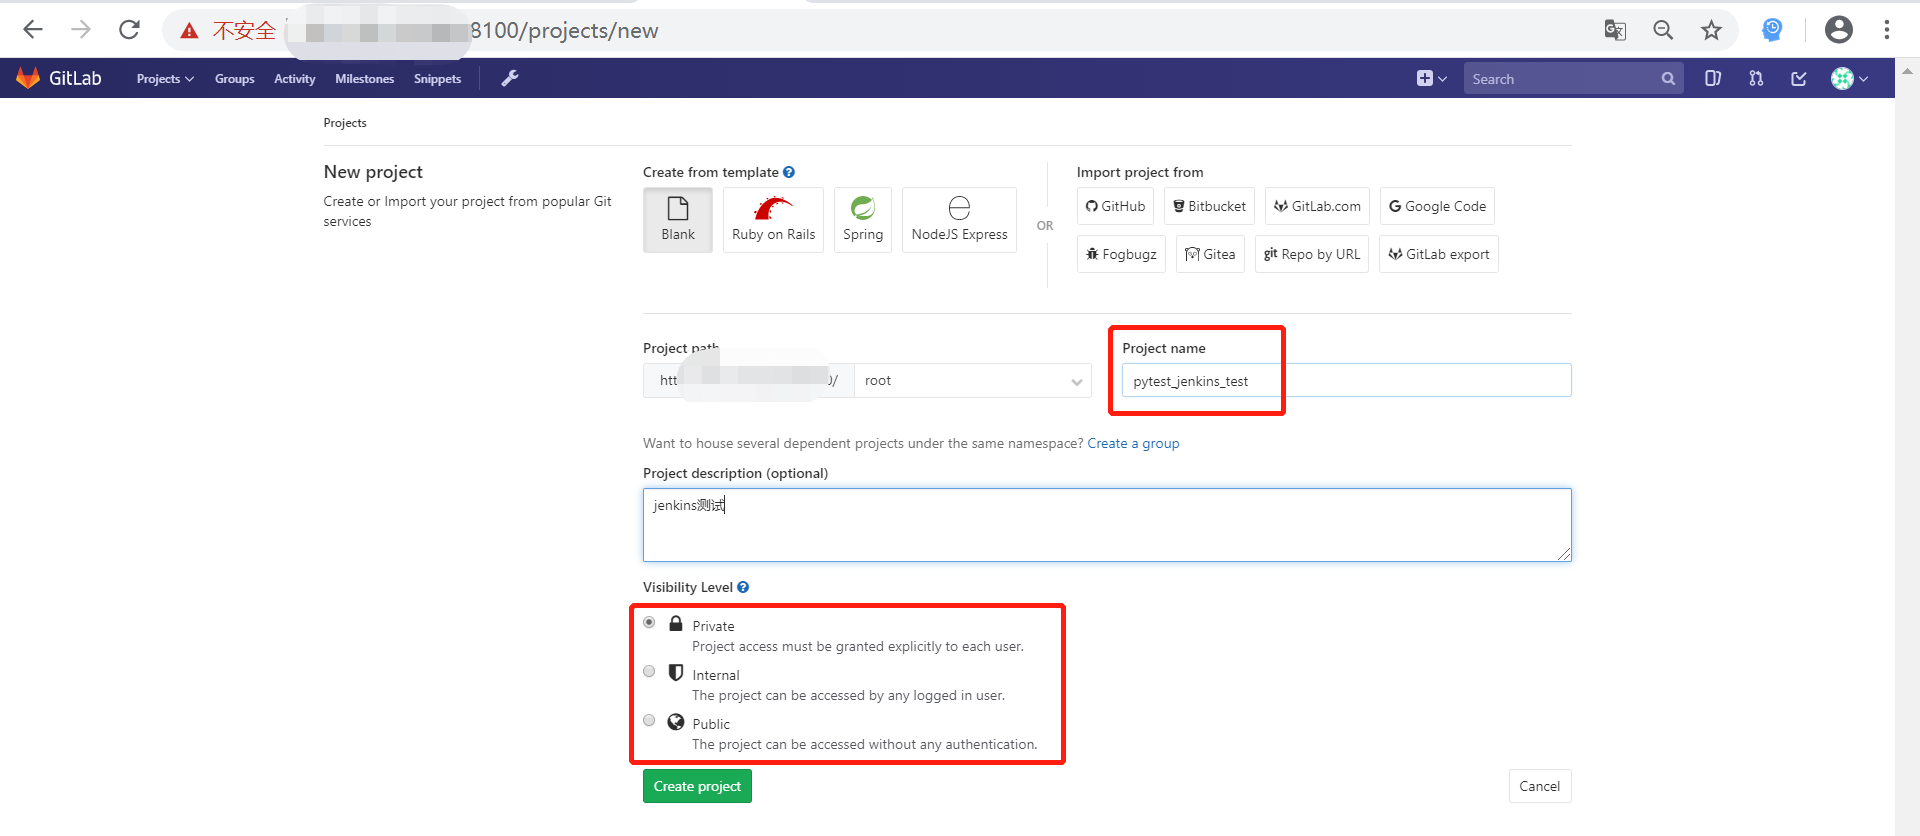
Task: Import project from Fogbugz
Action: tap(1121, 254)
